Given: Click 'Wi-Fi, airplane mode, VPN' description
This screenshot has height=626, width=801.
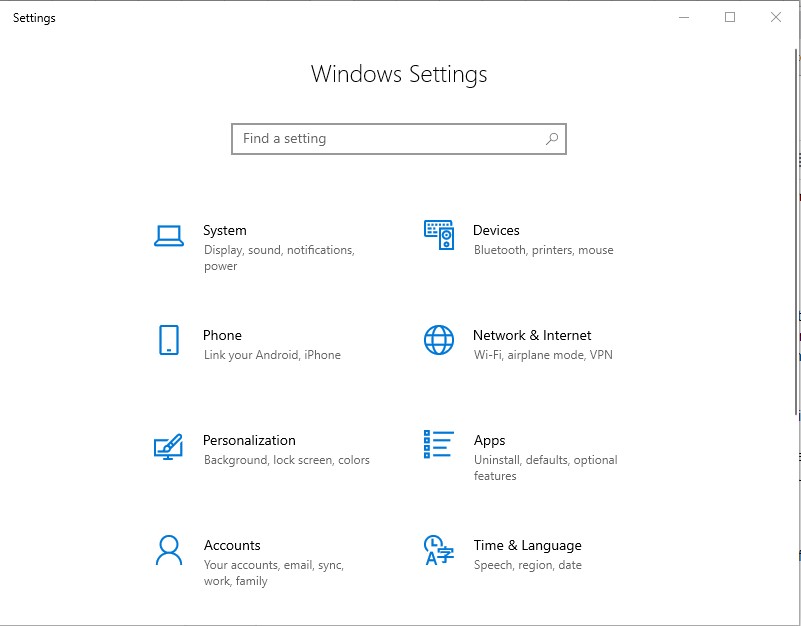Looking at the screenshot, I should tap(543, 355).
